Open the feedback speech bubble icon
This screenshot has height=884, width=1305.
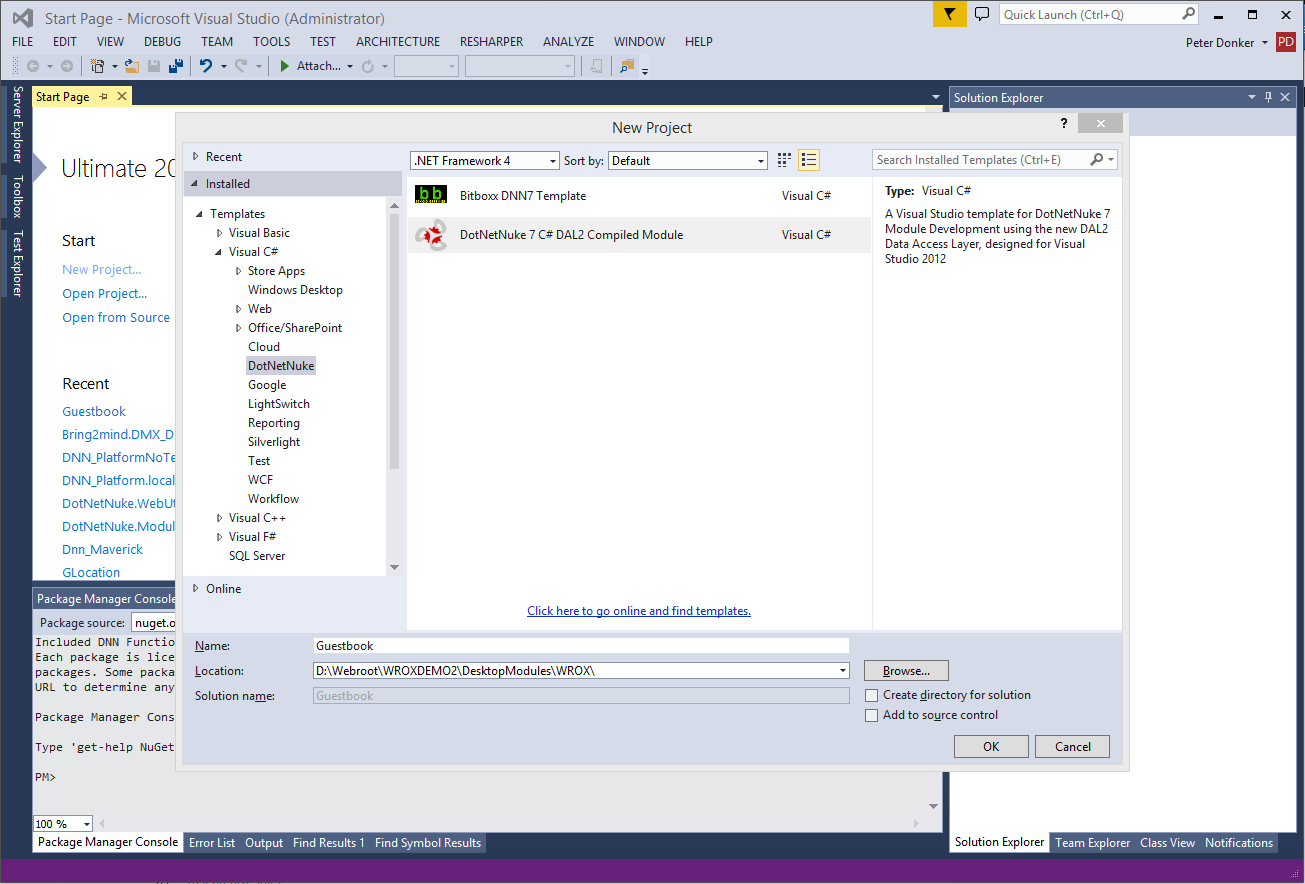click(x=982, y=14)
